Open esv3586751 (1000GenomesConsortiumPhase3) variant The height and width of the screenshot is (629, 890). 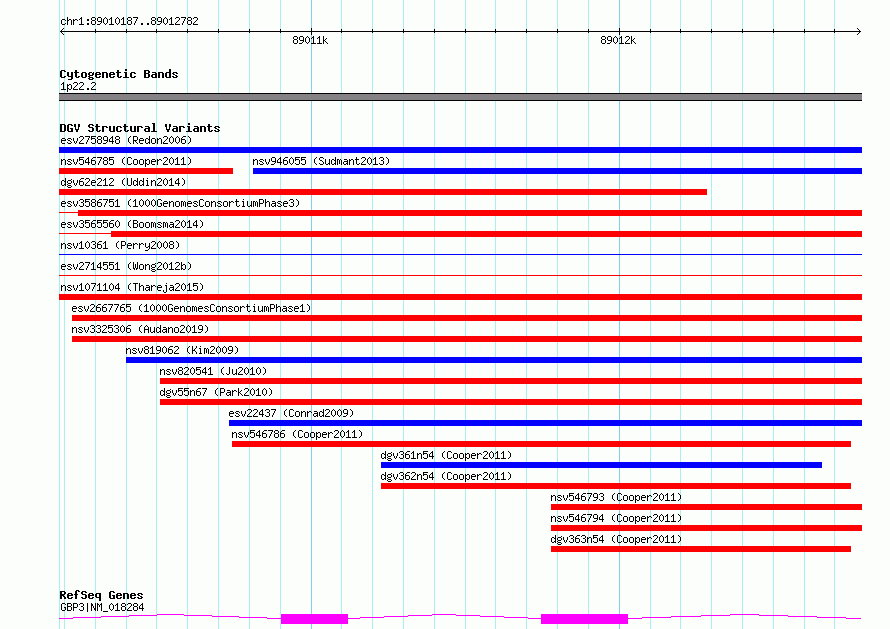pyautogui.click(x=180, y=203)
